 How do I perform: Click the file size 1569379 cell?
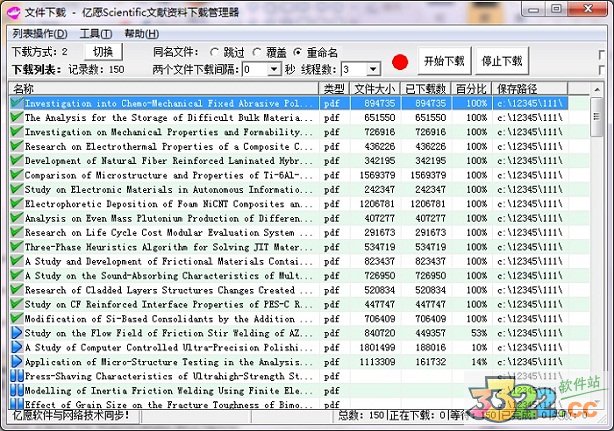tap(376, 175)
